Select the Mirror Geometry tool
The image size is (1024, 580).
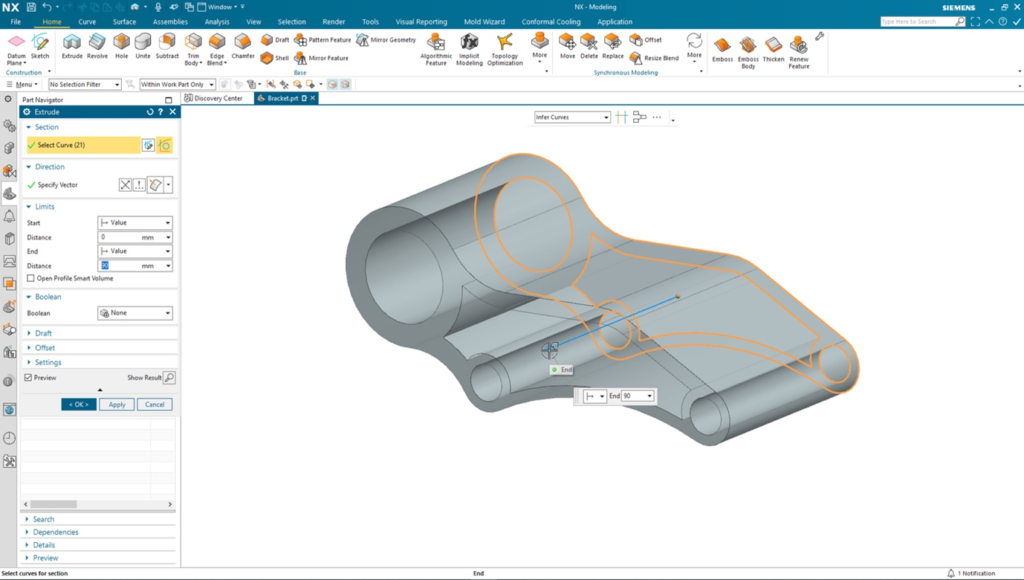pos(389,41)
